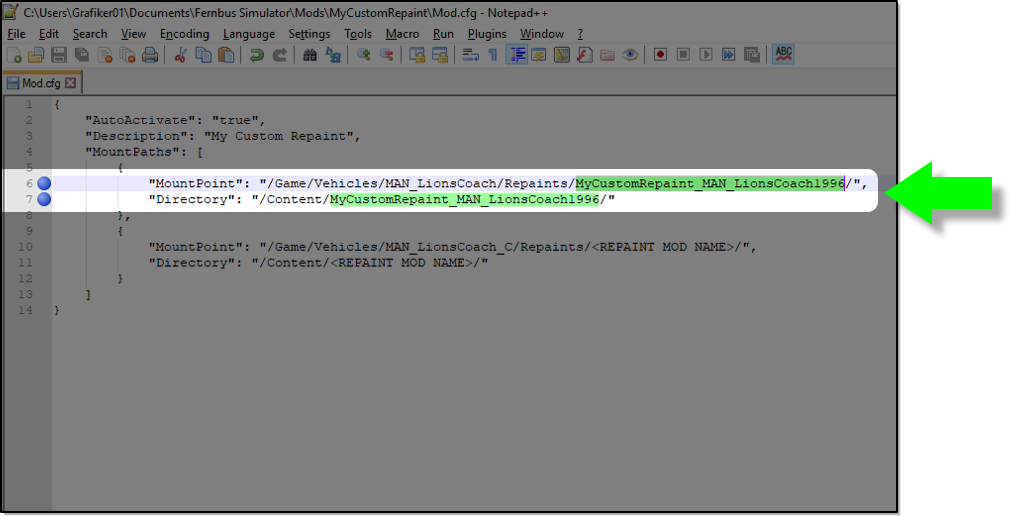Toggle the ABC spell check button
The width and height of the screenshot is (1010, 516).
coord(783,54)
